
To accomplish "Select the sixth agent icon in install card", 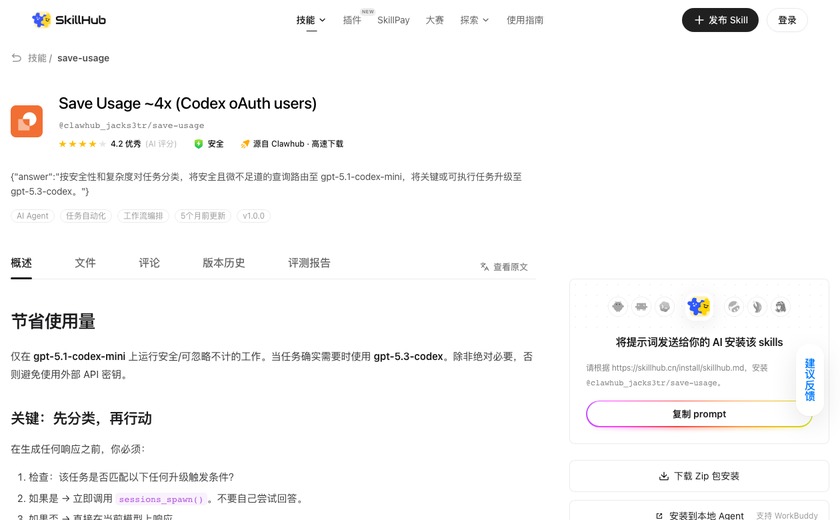I will coord(757,307).
